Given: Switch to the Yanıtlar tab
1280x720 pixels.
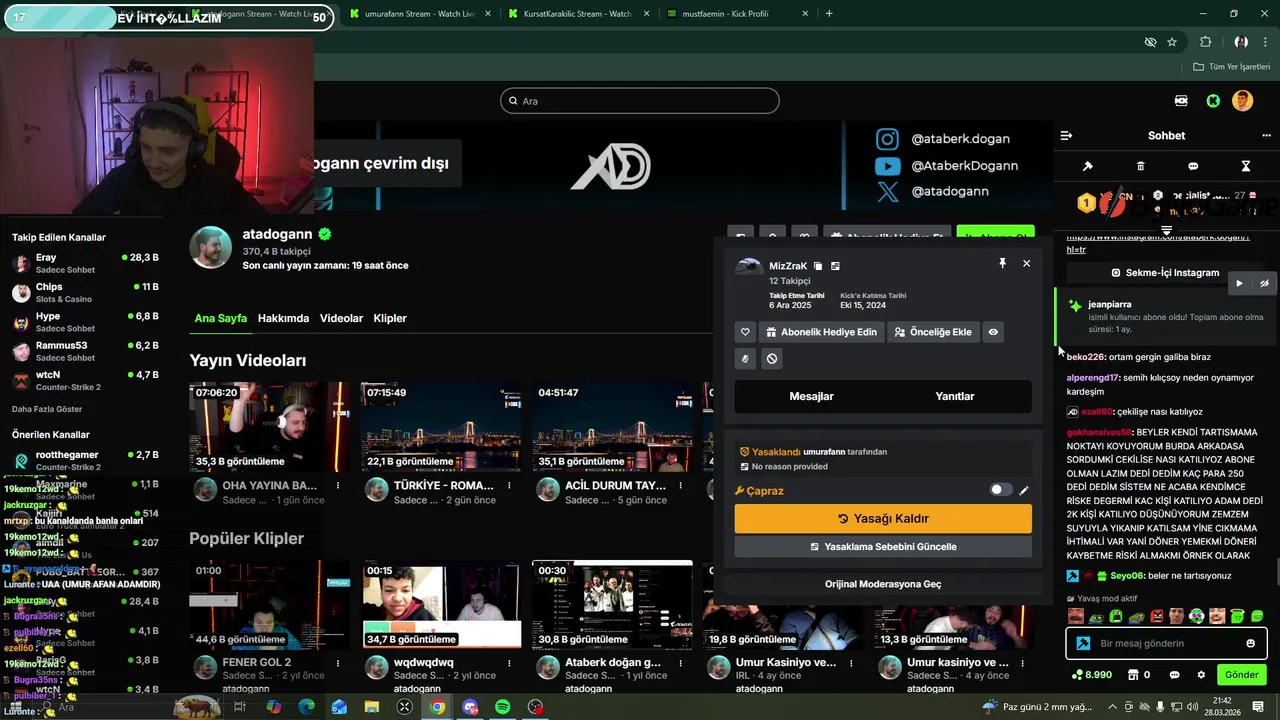Looking at the screenshot, I should tap(955, 396).
